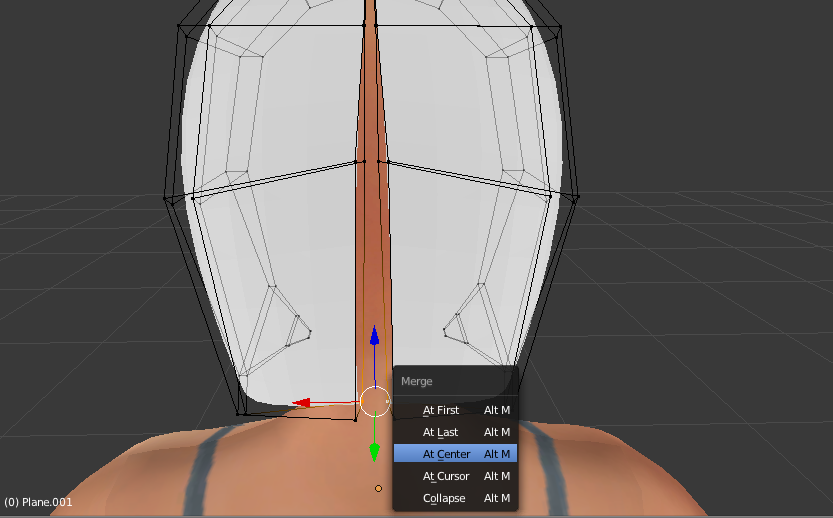Choose At First in Merge menu
The height and width of the screenshot is (518, 833).
click(x=455, y=410)
